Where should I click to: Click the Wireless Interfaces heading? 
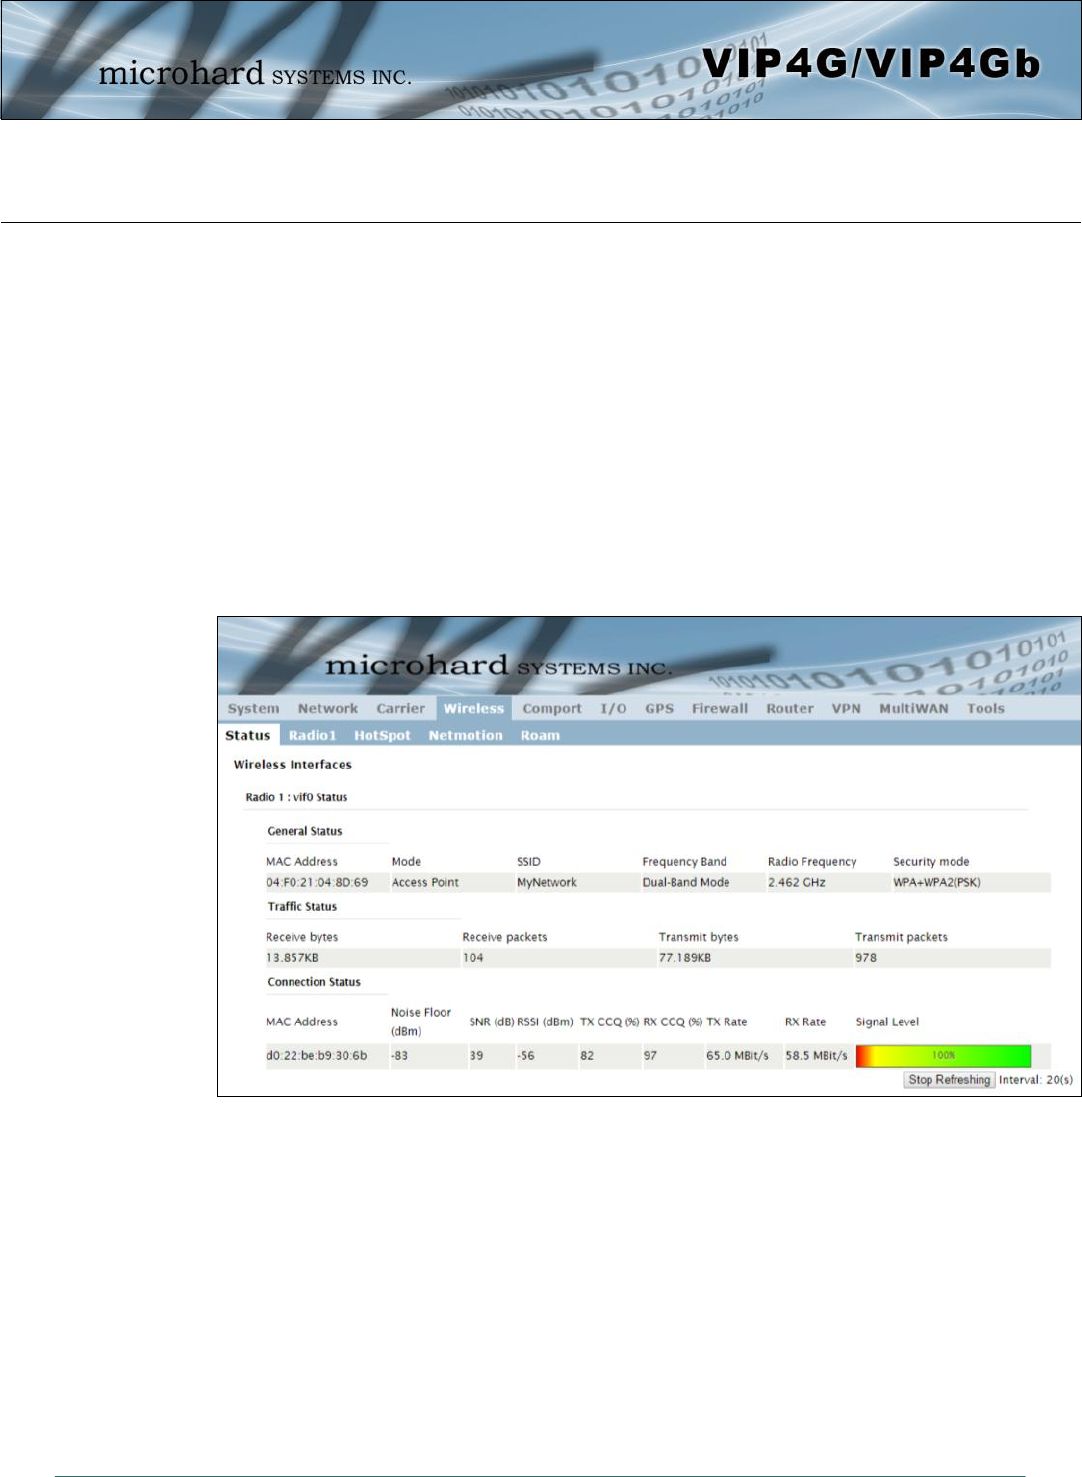click(x=293, y=765)
